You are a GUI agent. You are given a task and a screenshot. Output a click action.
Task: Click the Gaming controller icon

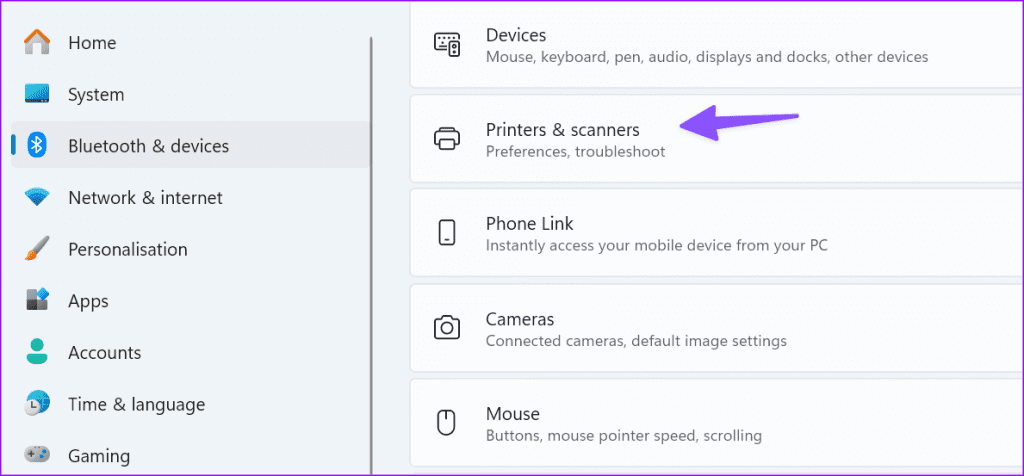37,456
